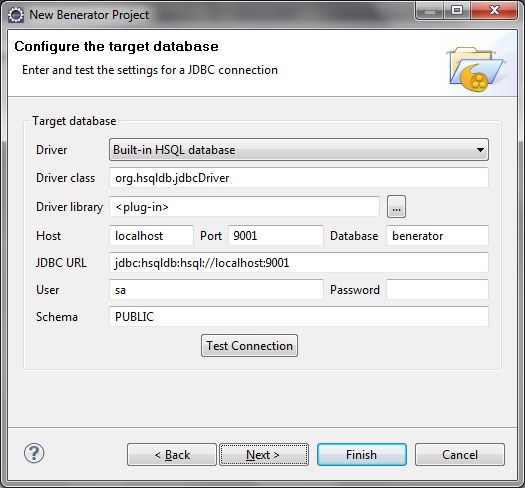This screenshot has width=525, height=488.
Task: Focus the Driver class text field
Action: [x=299, y=178]
